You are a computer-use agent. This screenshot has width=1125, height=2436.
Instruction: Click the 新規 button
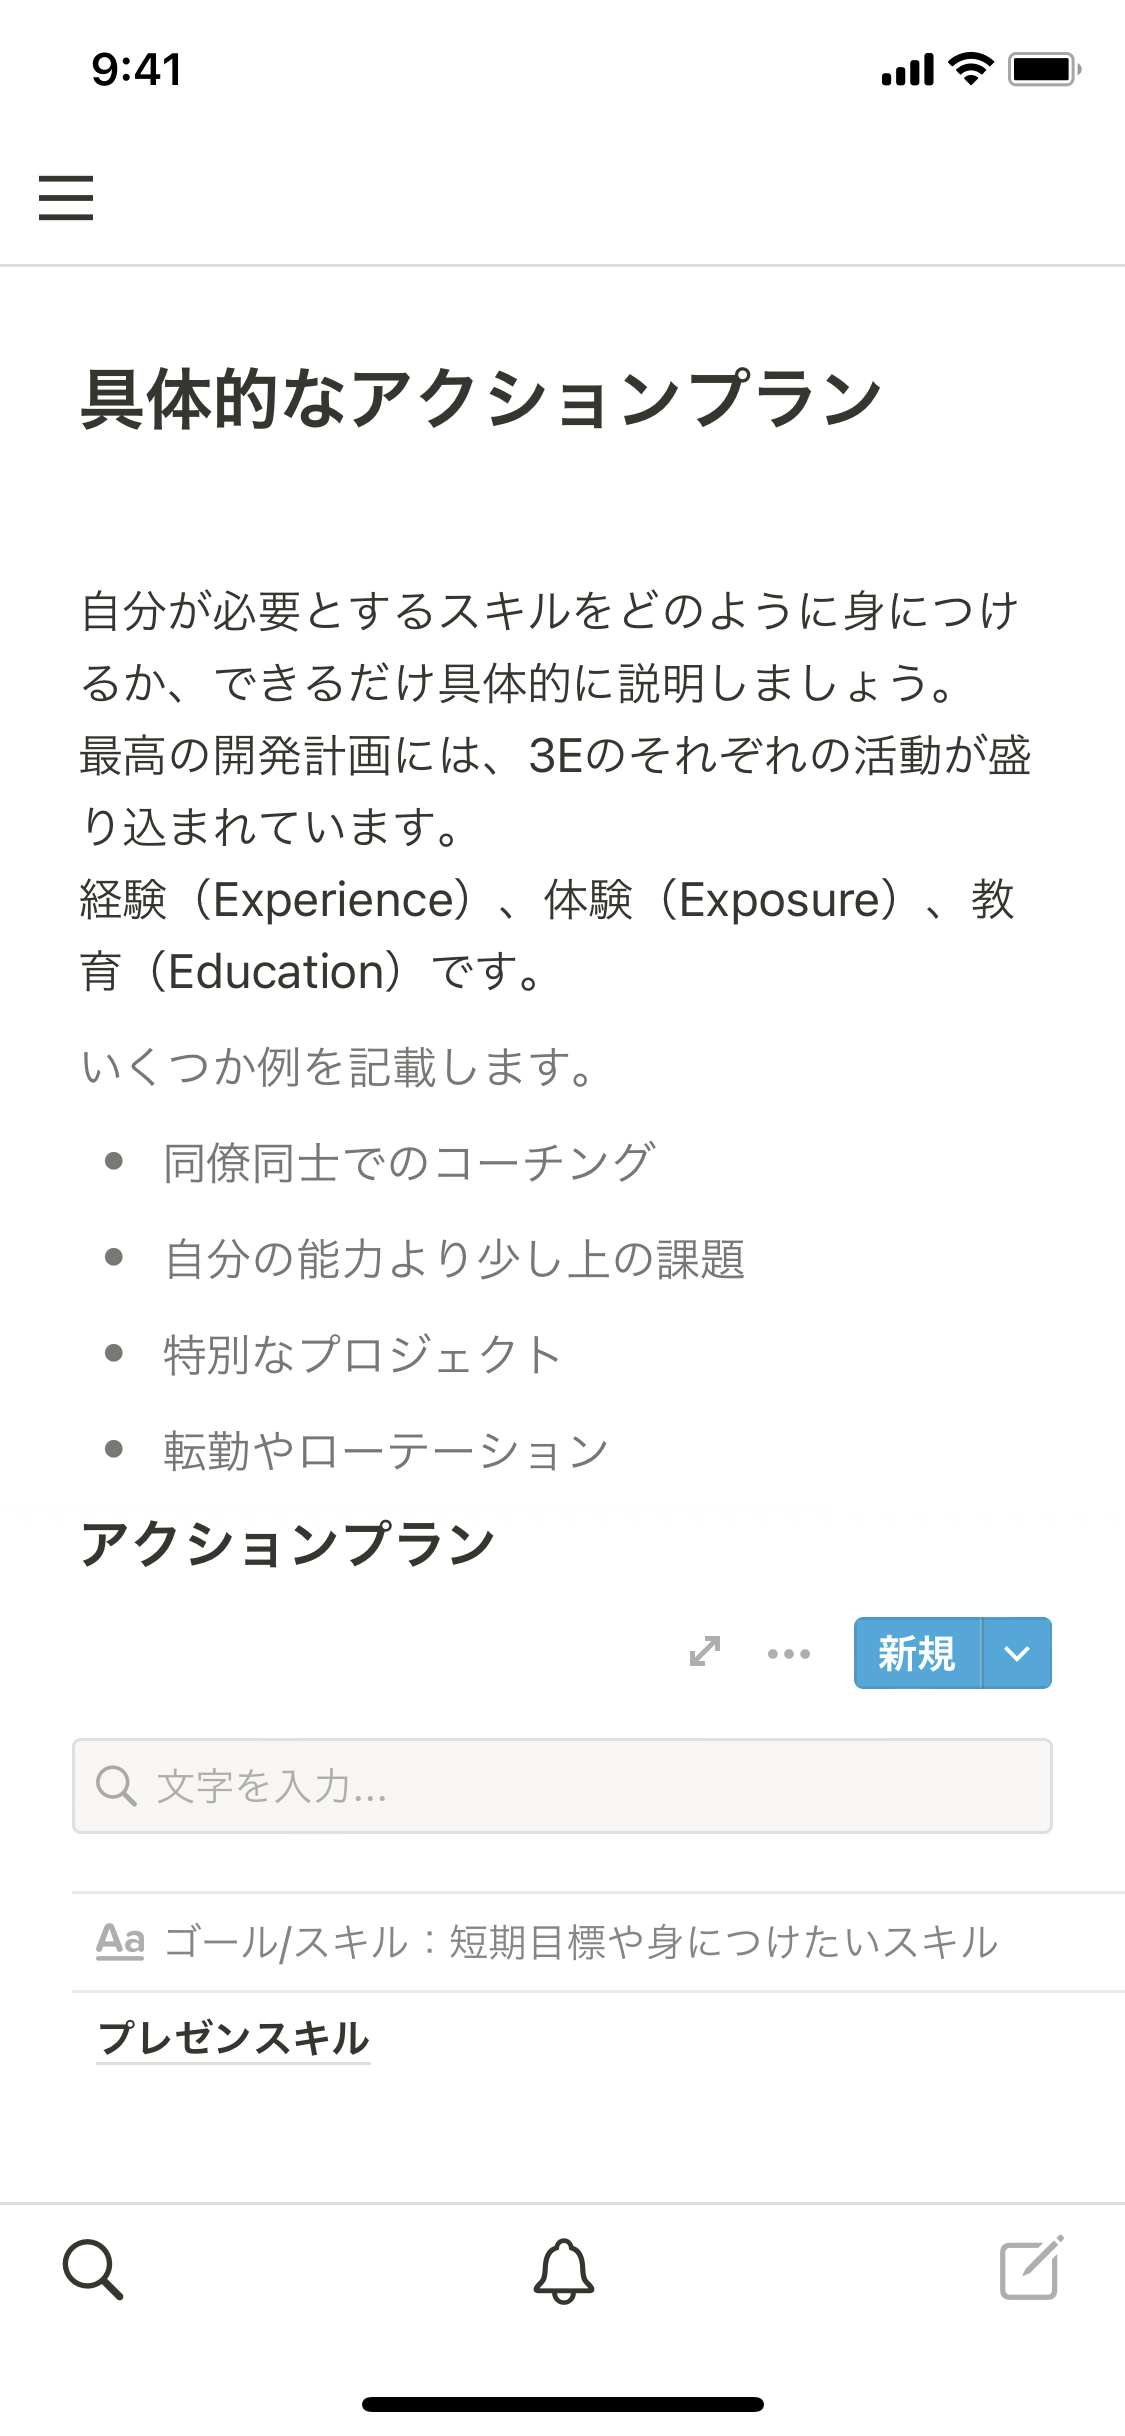click(x=917, y=1653)
